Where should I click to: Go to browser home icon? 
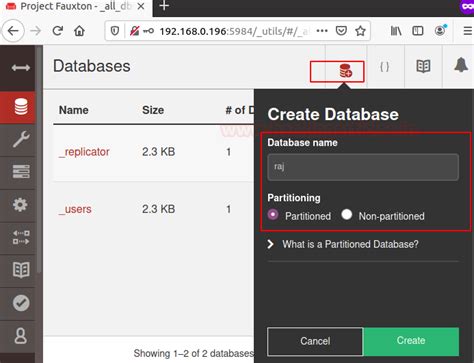click(79, 31)
